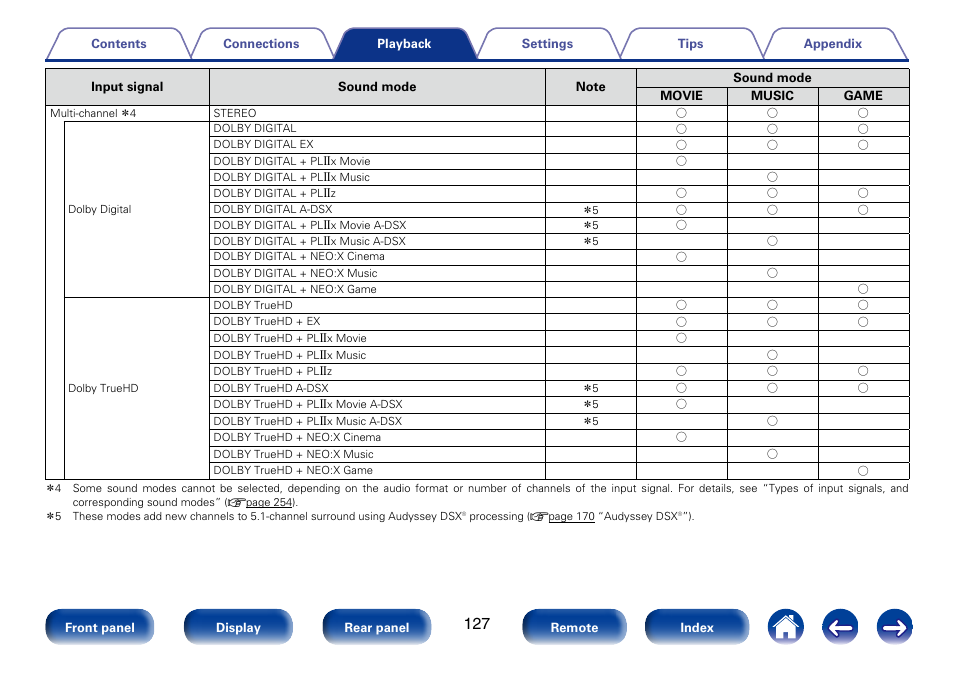Go to the home page icon

point(785,627)
